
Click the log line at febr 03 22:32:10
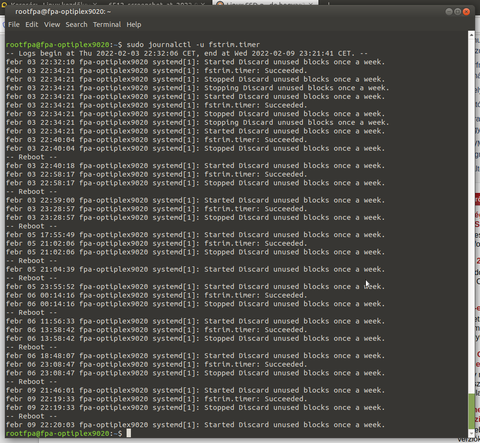[x=195, y=62]
